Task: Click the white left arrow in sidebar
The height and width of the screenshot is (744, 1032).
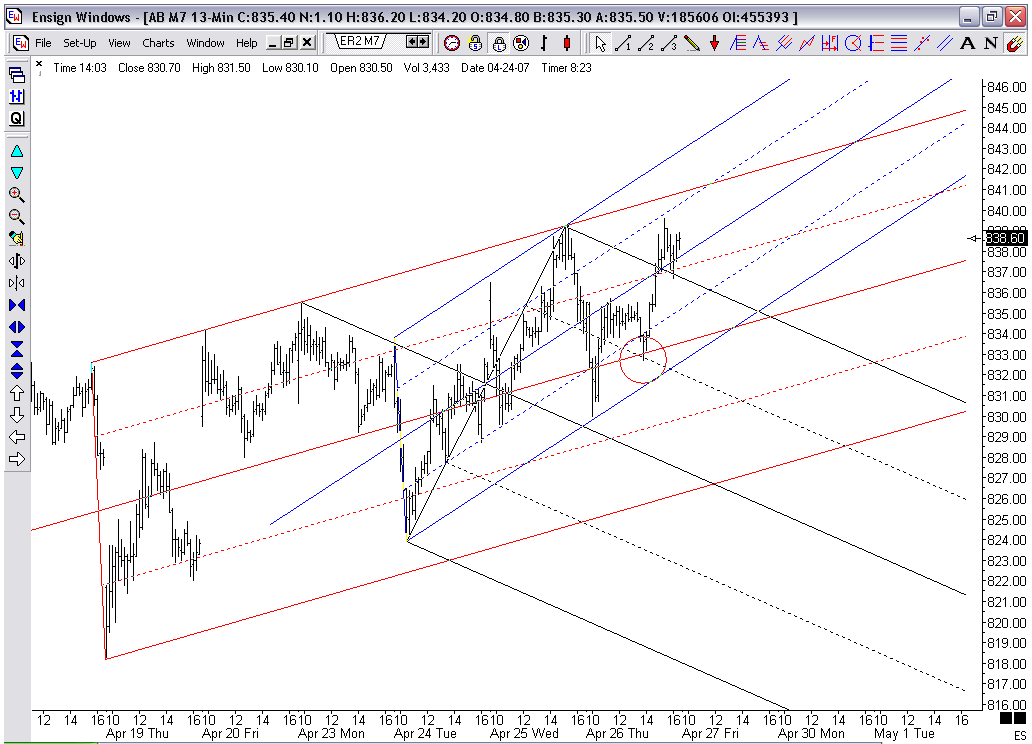Action: pyautogui.click(x=17, y=437)
